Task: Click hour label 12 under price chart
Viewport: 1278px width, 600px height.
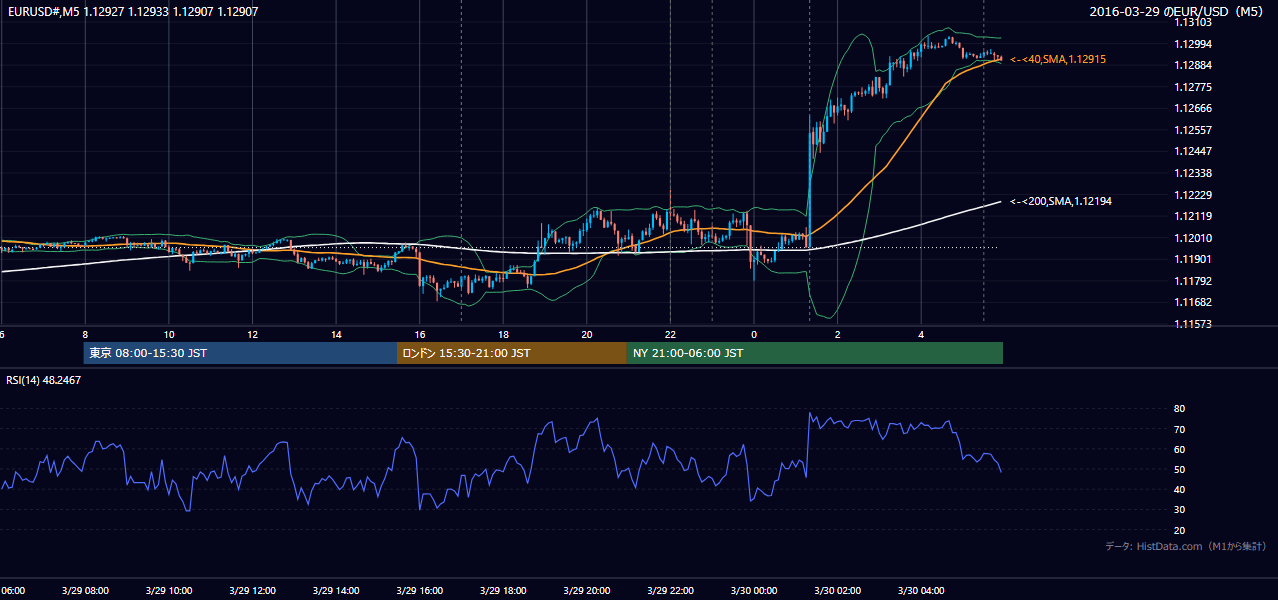Action: pyautogui.click(x=252, y=334)
